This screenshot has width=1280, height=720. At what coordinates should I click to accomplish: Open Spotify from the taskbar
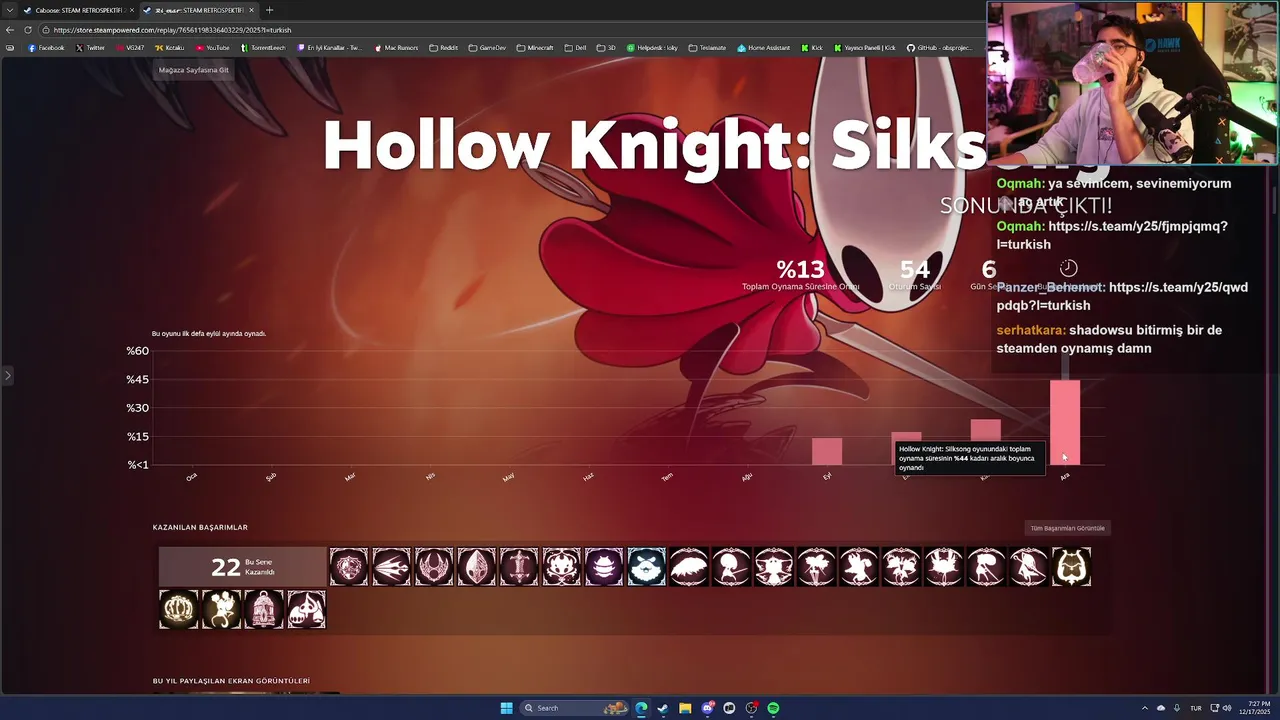(x=774, y=708)
